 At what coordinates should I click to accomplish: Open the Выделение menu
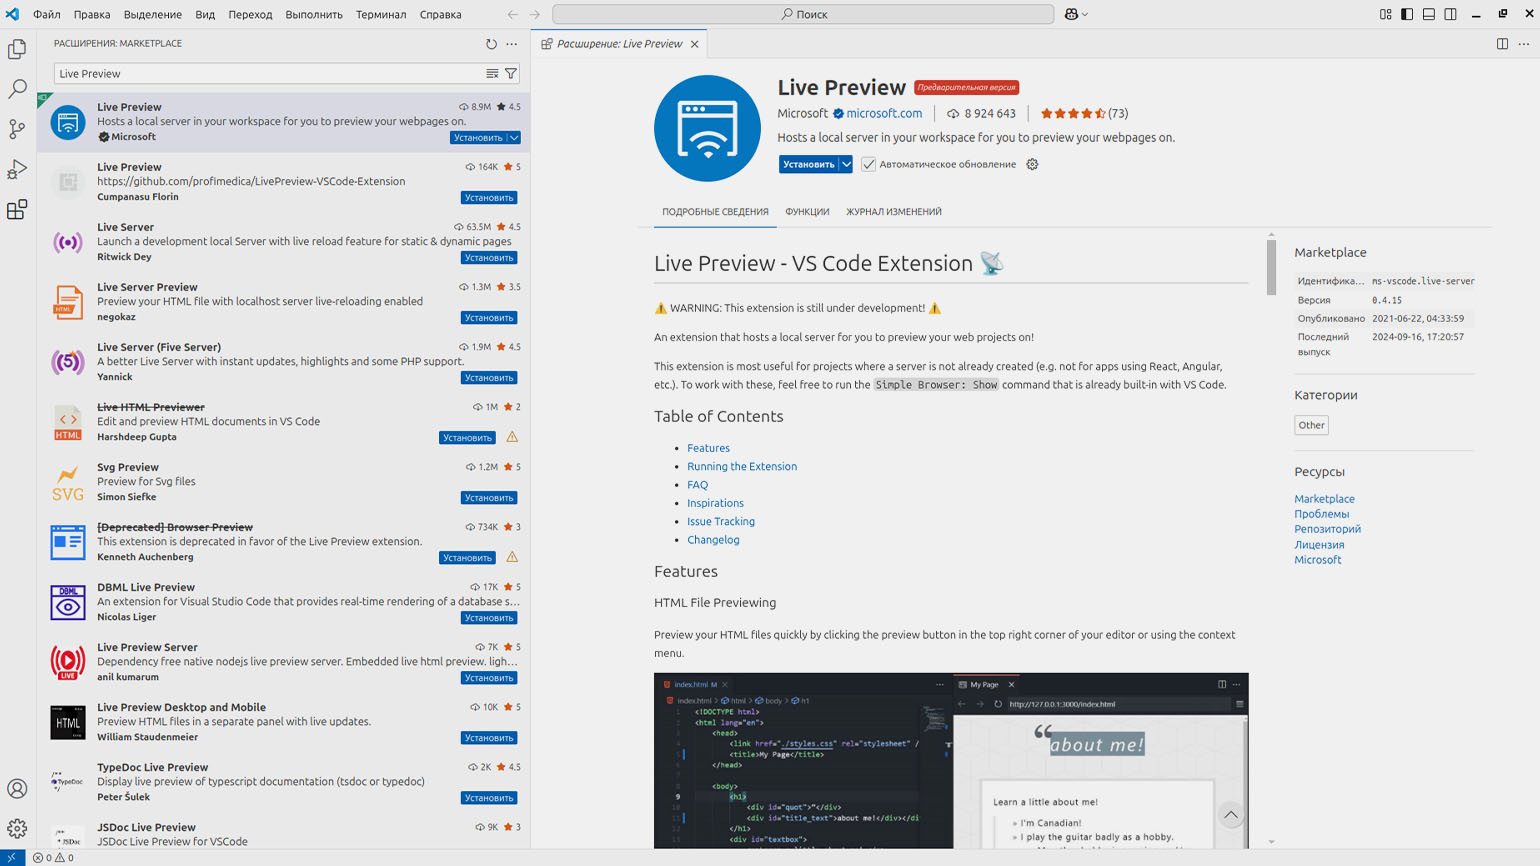click(153, 14)
